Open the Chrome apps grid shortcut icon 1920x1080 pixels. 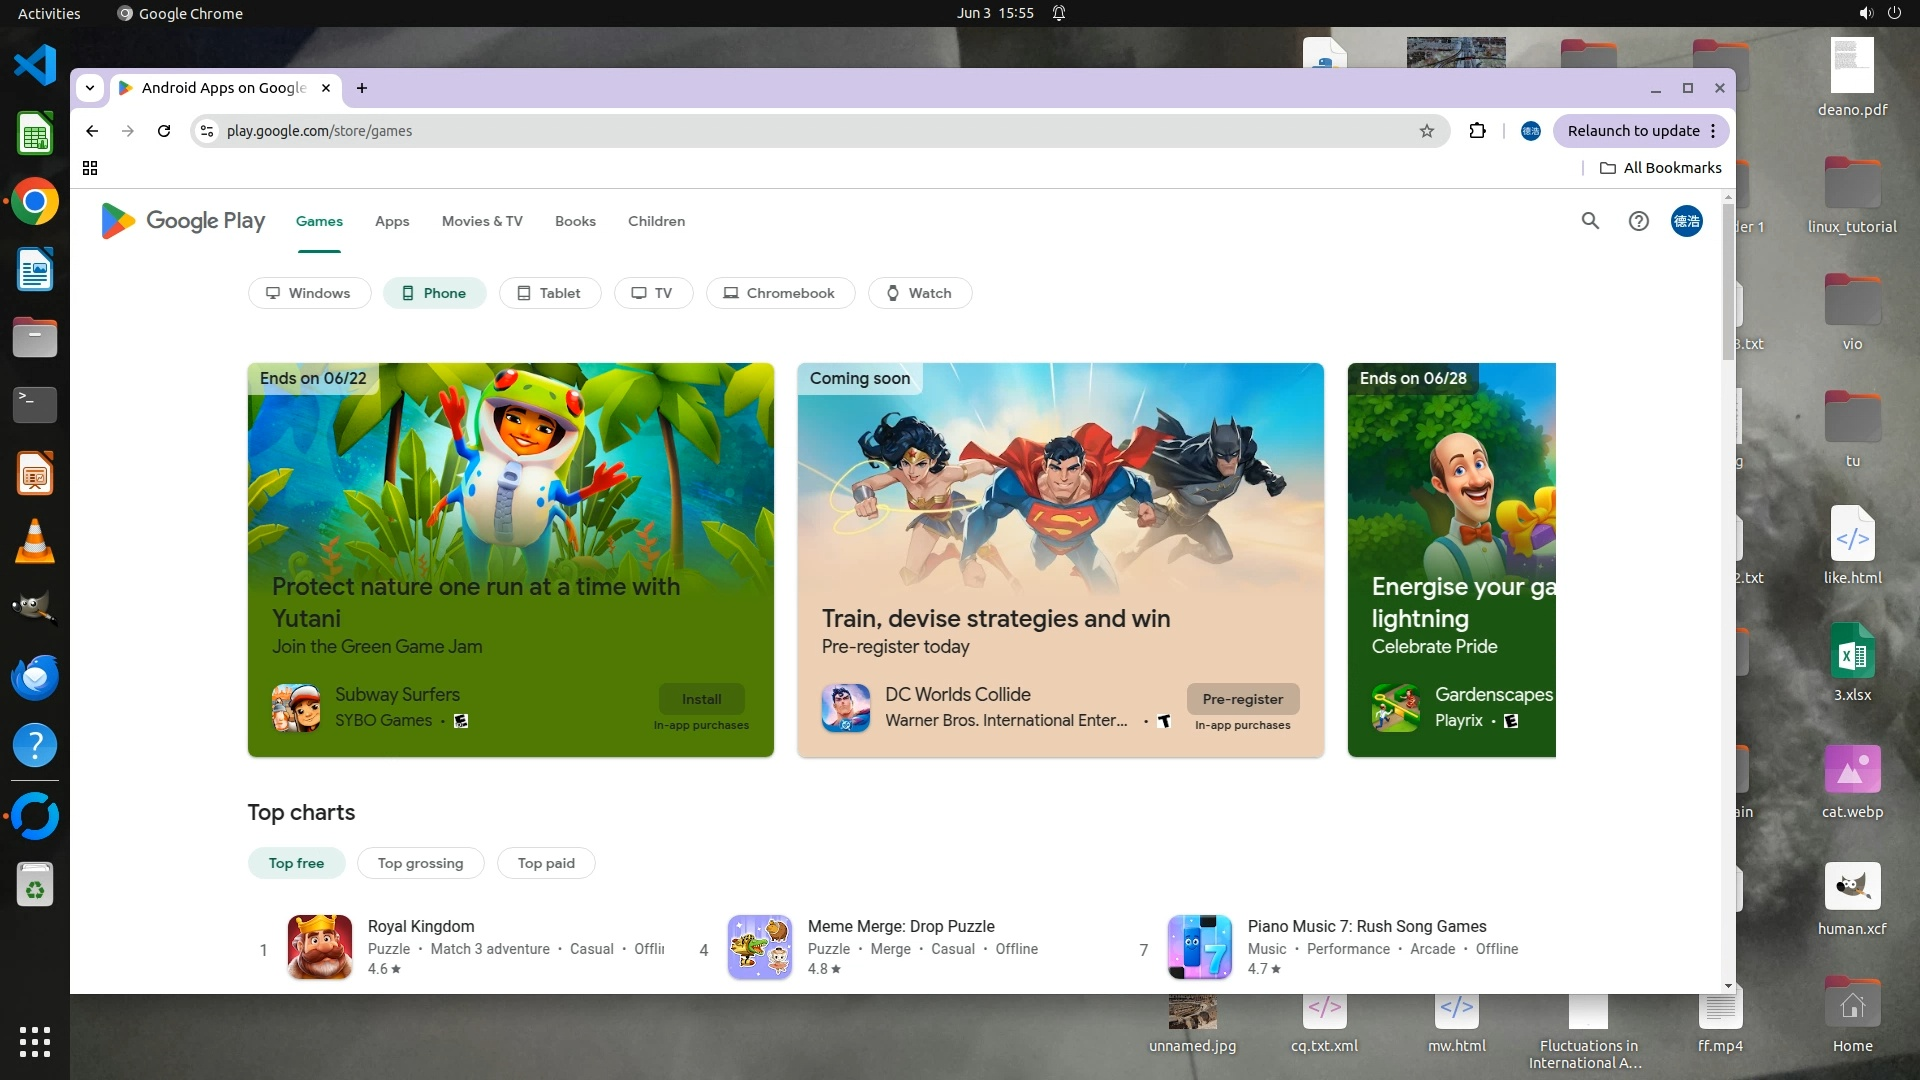point(90,168)
